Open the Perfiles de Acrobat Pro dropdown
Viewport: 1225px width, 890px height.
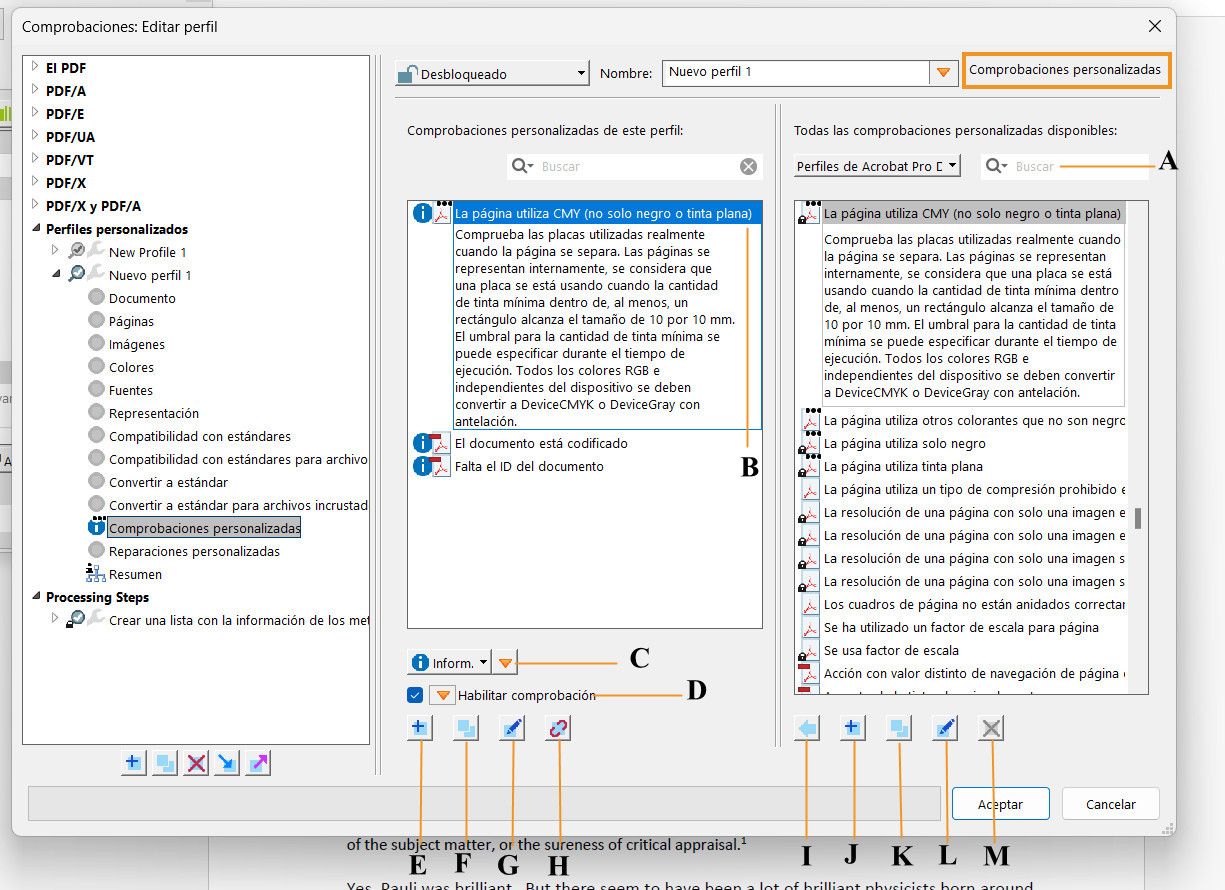click(876, 165)
